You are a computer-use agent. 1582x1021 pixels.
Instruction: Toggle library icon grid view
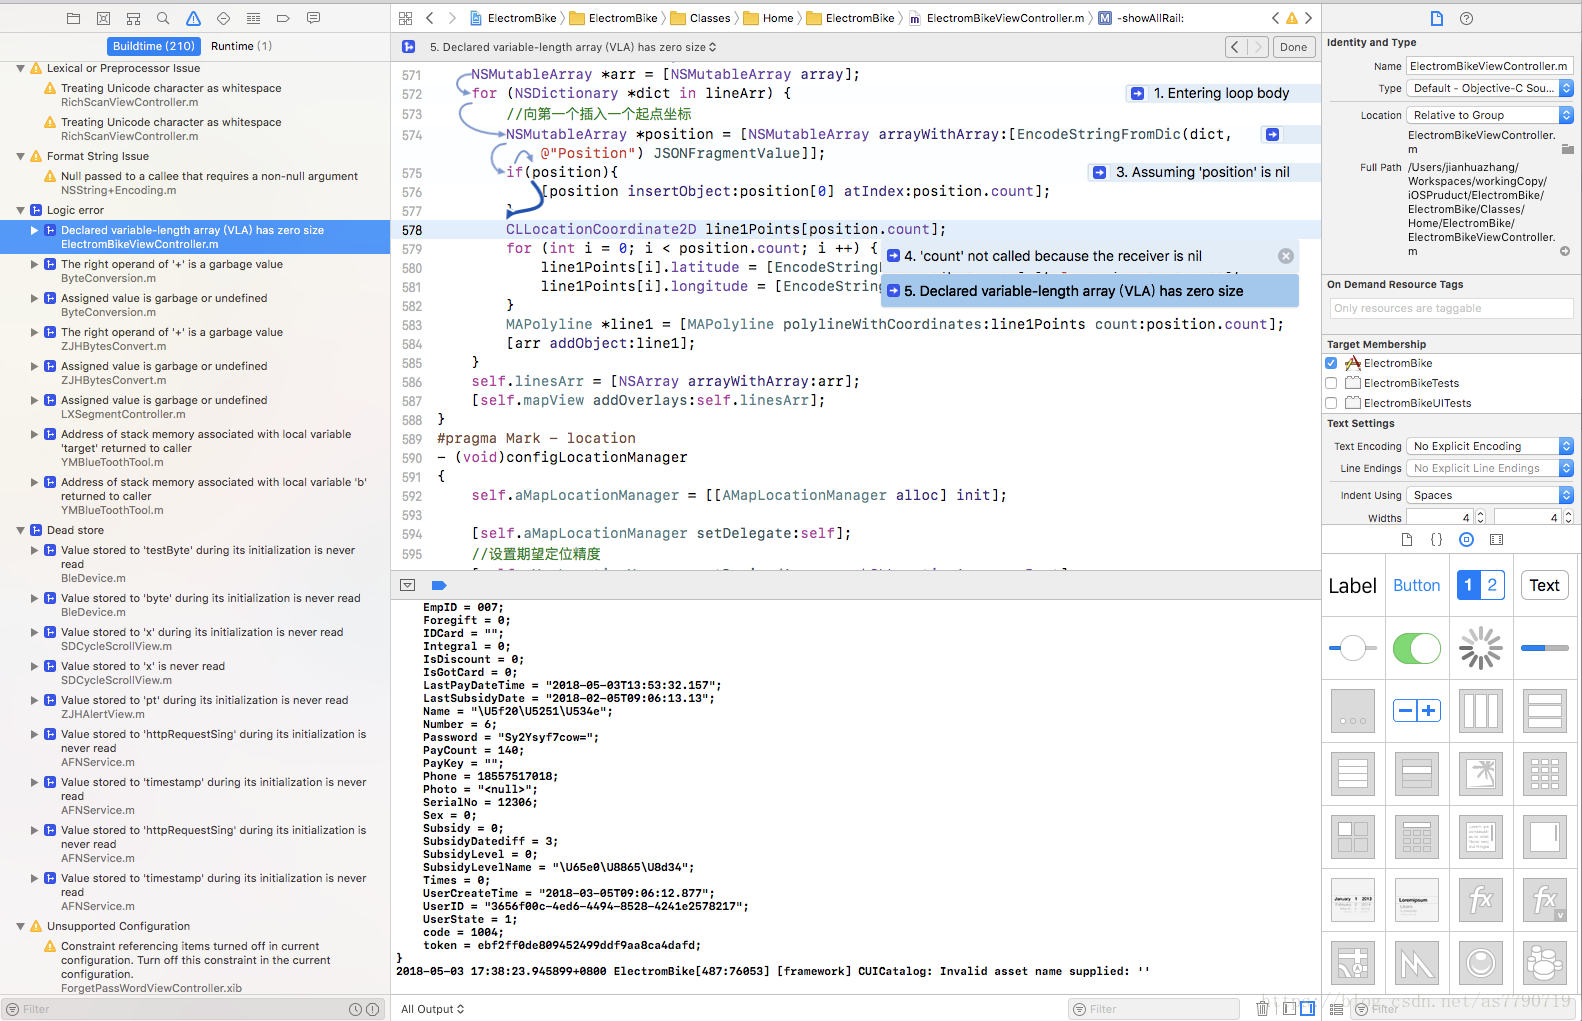point(1336,1009)
